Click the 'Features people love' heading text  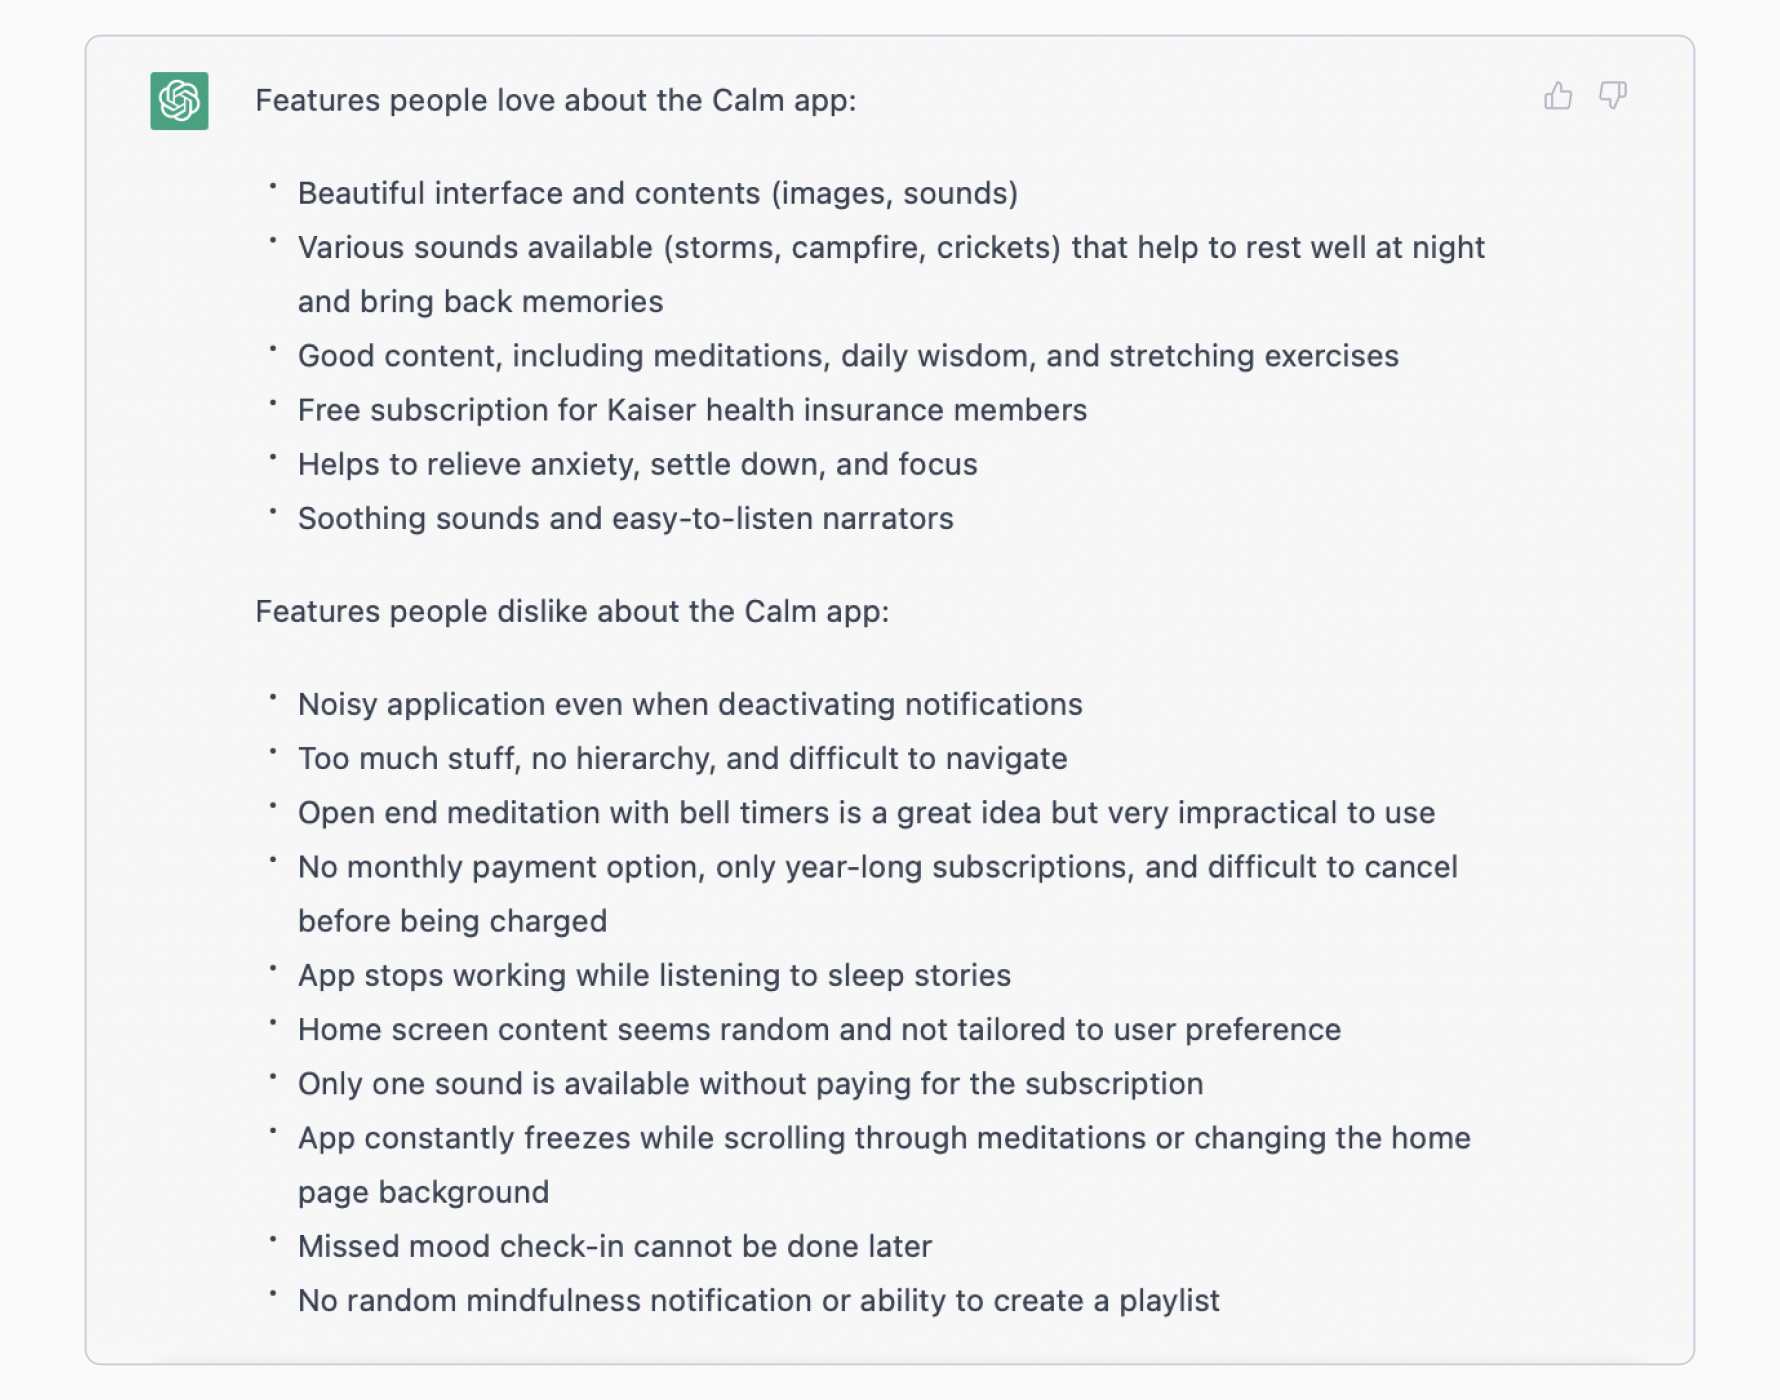555,101
